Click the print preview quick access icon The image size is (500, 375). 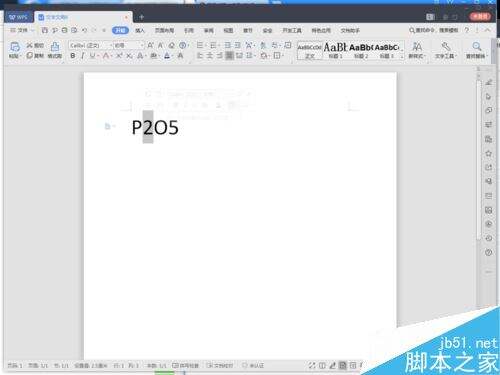point(74,30)
